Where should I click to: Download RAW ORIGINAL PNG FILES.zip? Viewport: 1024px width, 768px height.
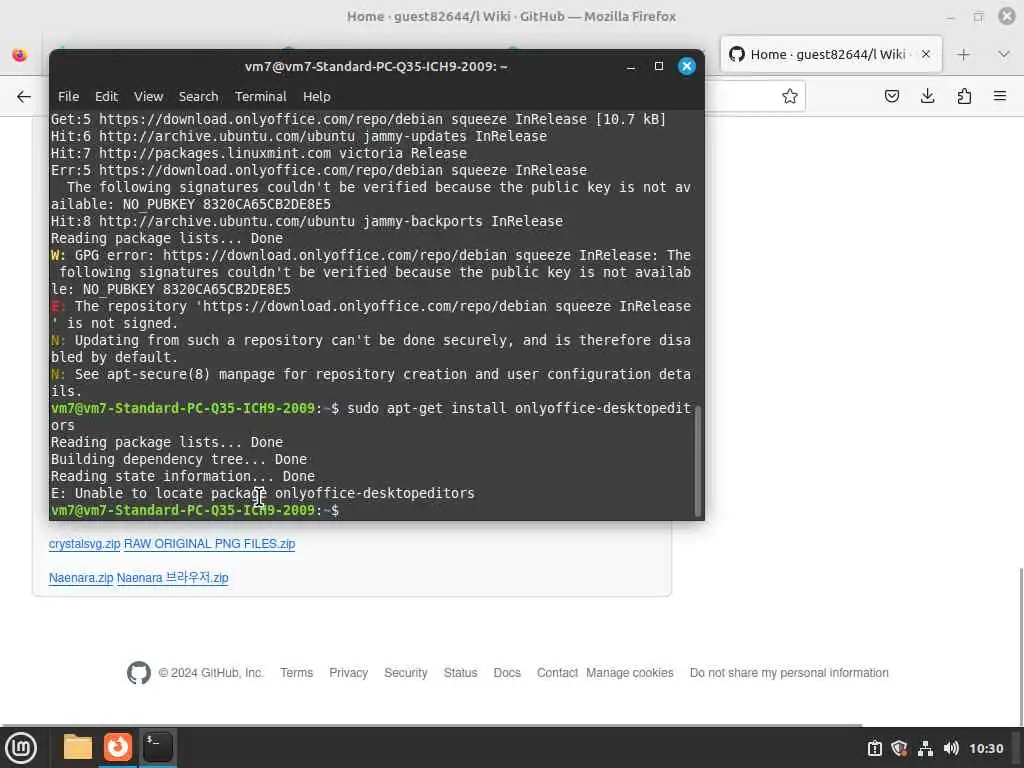click(209, 543)
